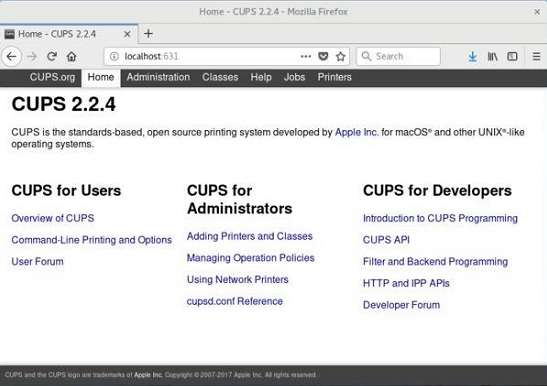This screenshot has width=547, height=386.
Task: Open the Administration tab in CUPS
Action: click(x=158, y=77)
